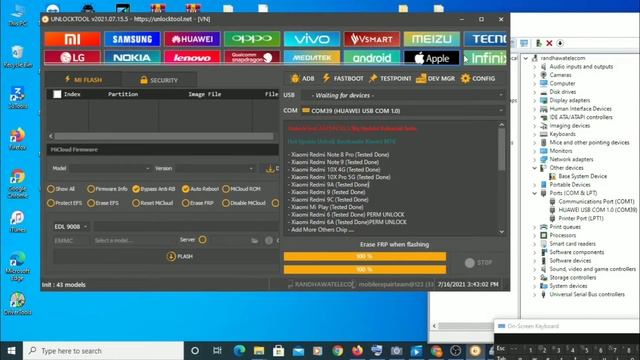Open the EDL 9008 mode dropdown
Image resolution: width=640 pixels, height=360 pixels.
[x=71, y=226]
